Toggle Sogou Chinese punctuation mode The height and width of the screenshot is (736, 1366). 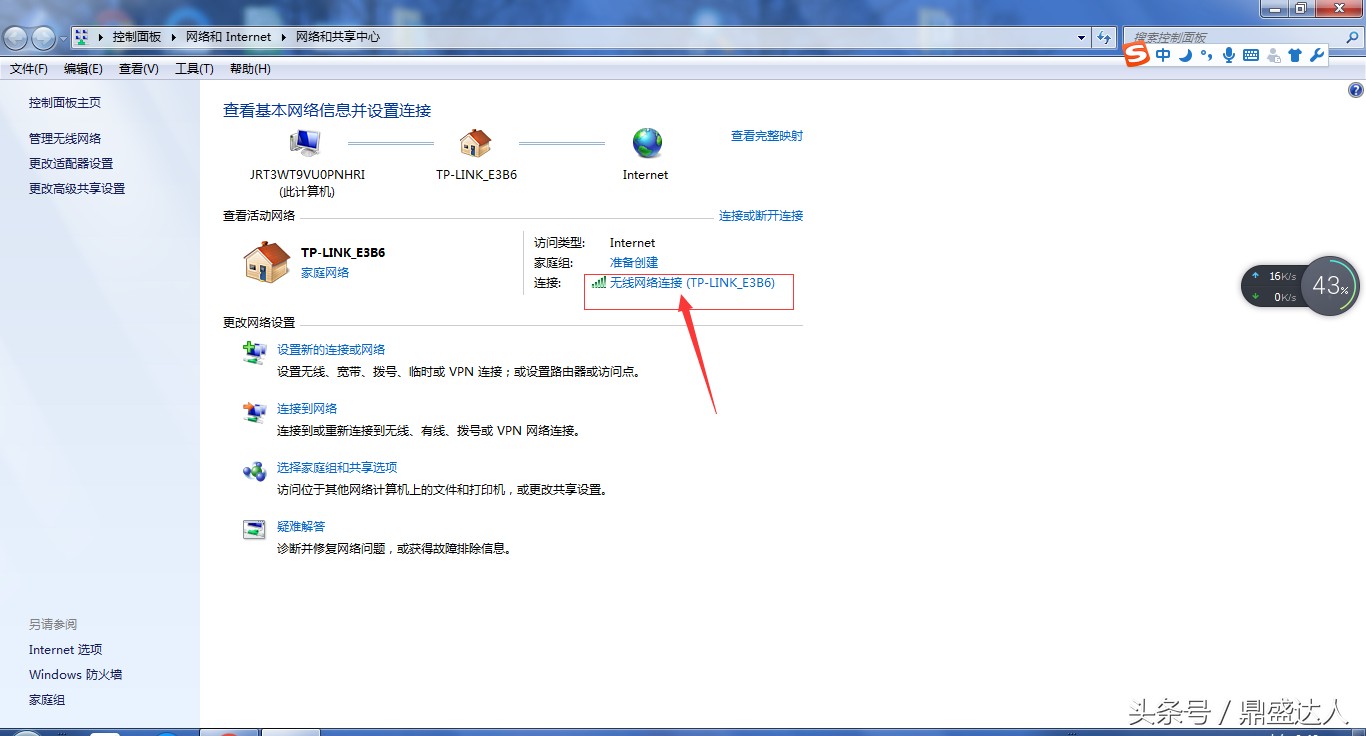[1207, 56]
